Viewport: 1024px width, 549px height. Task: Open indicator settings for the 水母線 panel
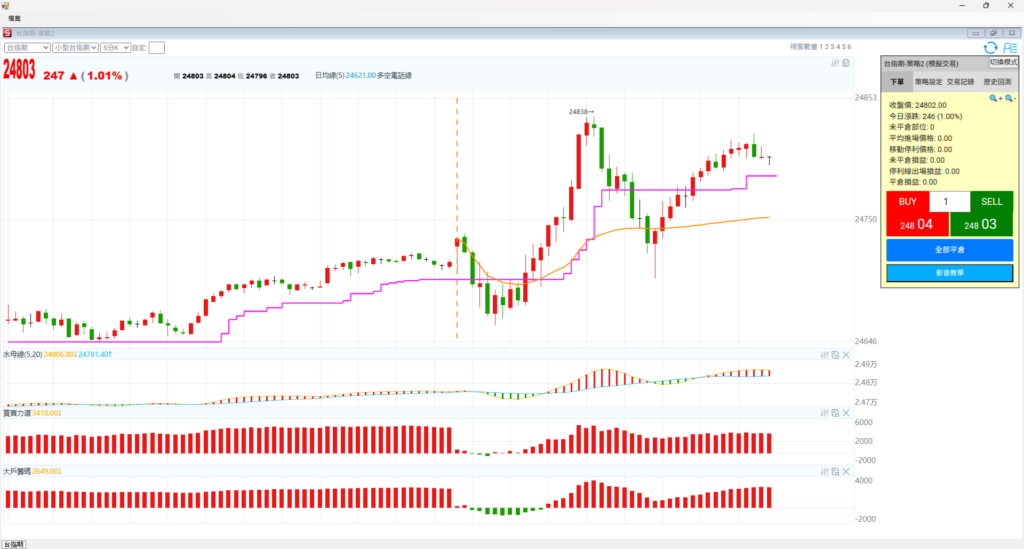coord(823,355)
